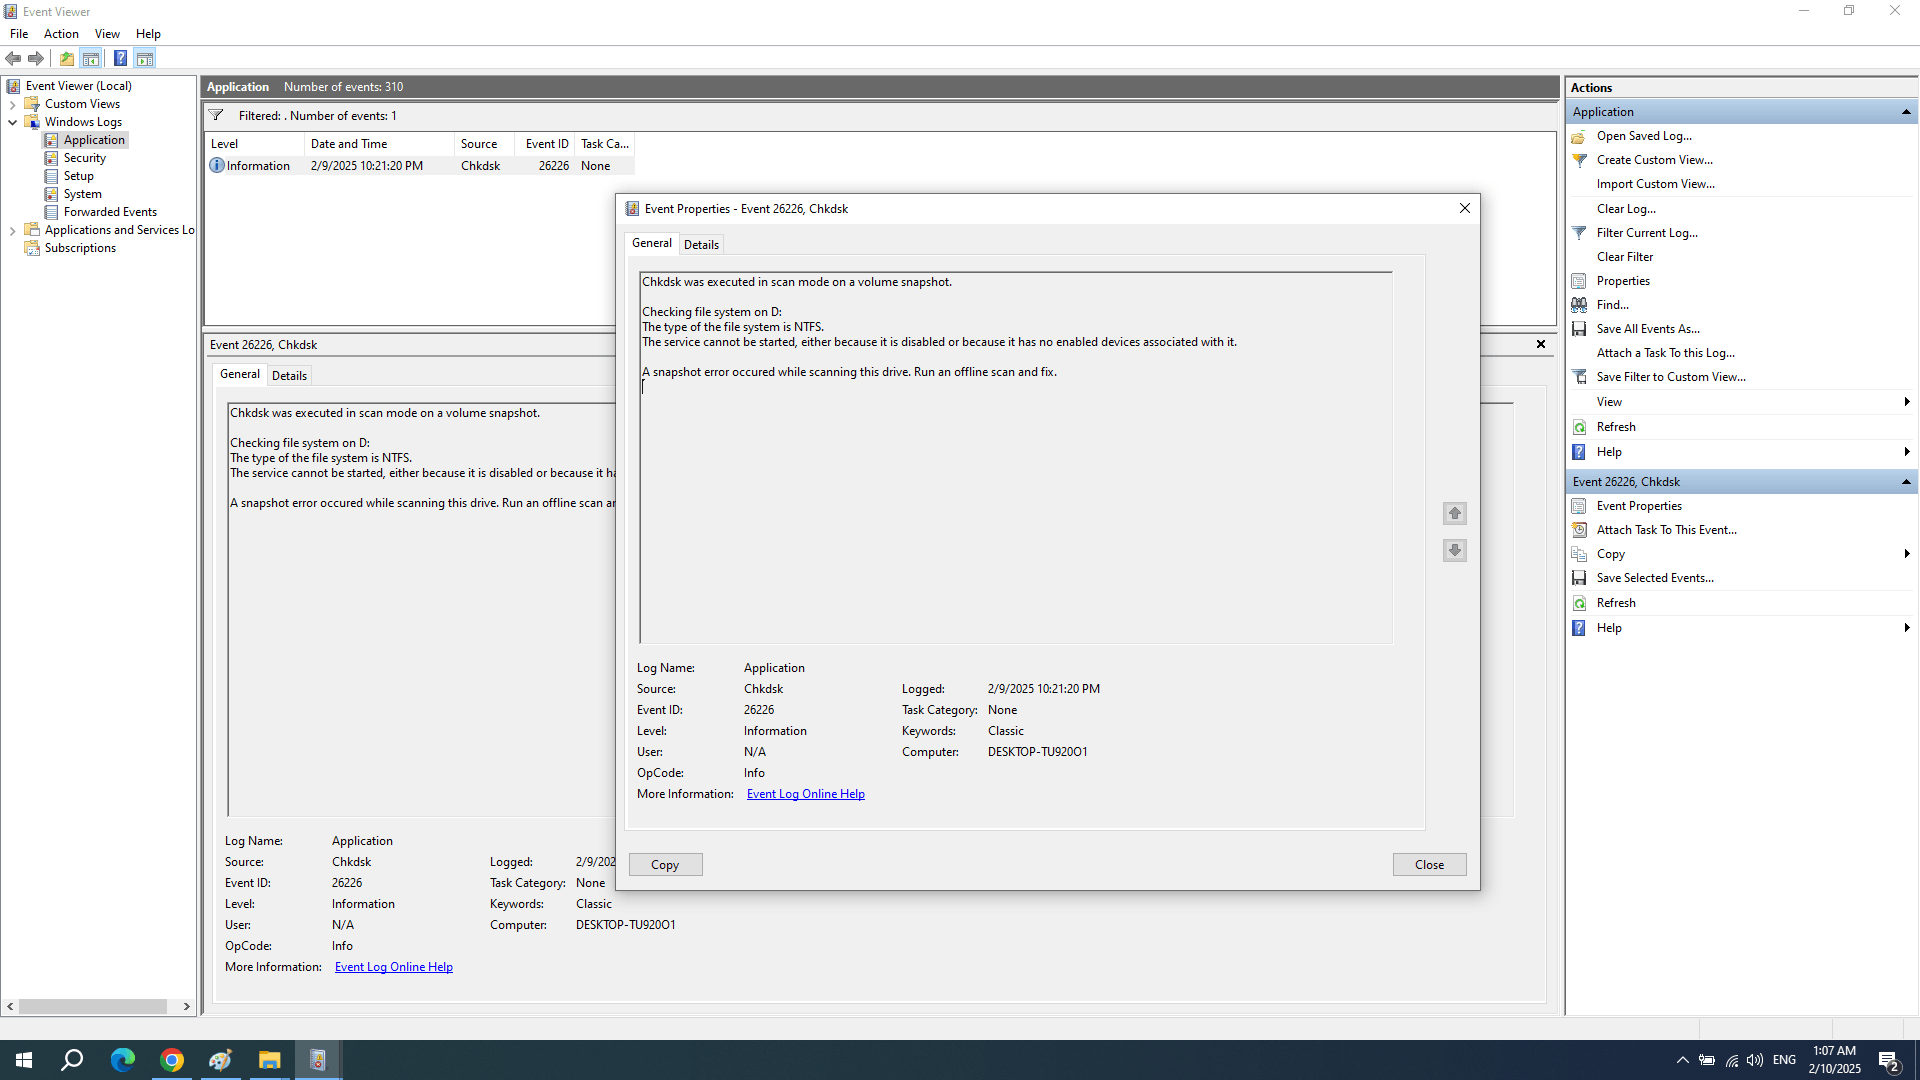Click the down arrow for next event
1920x1080 pixels.
tap(1454, 550)
